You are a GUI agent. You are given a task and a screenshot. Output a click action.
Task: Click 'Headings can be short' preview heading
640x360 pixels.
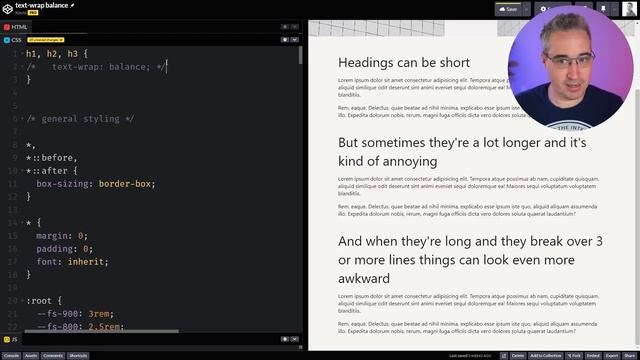pyautogui.click(x=404, y=62)
